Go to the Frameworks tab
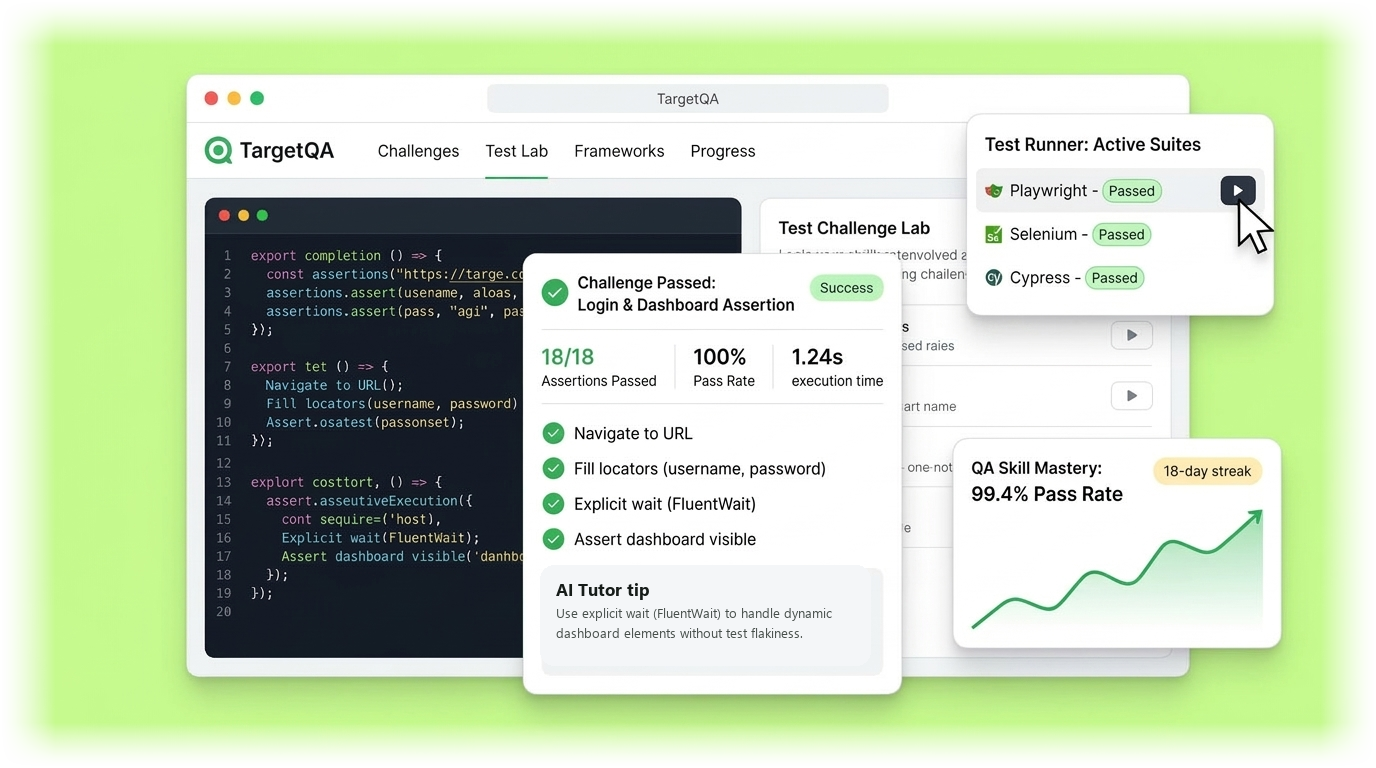1376x768 pixels. tap(619, 151)
